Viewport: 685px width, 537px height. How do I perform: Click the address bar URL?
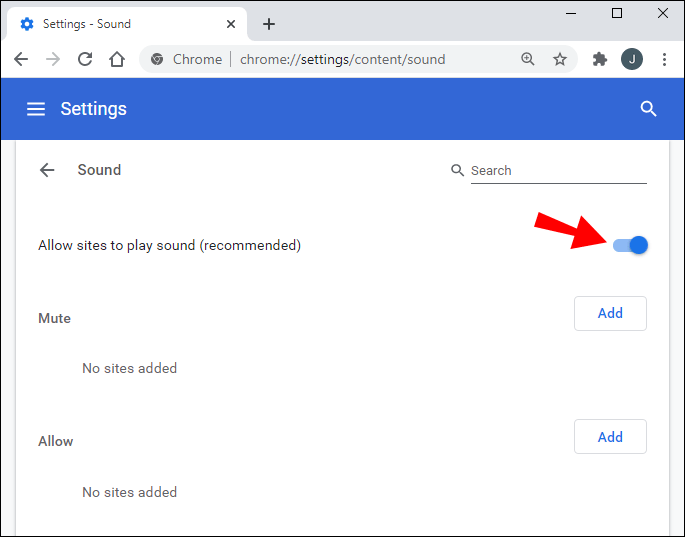(342, 59)
